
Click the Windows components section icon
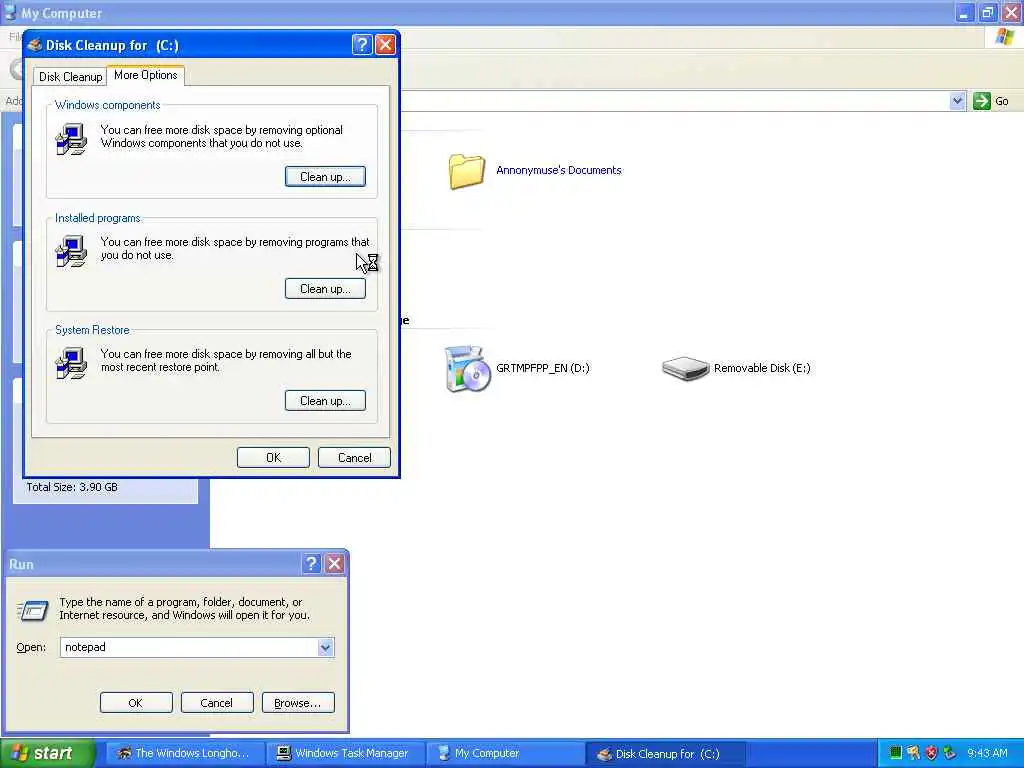(x=71, y=139)
